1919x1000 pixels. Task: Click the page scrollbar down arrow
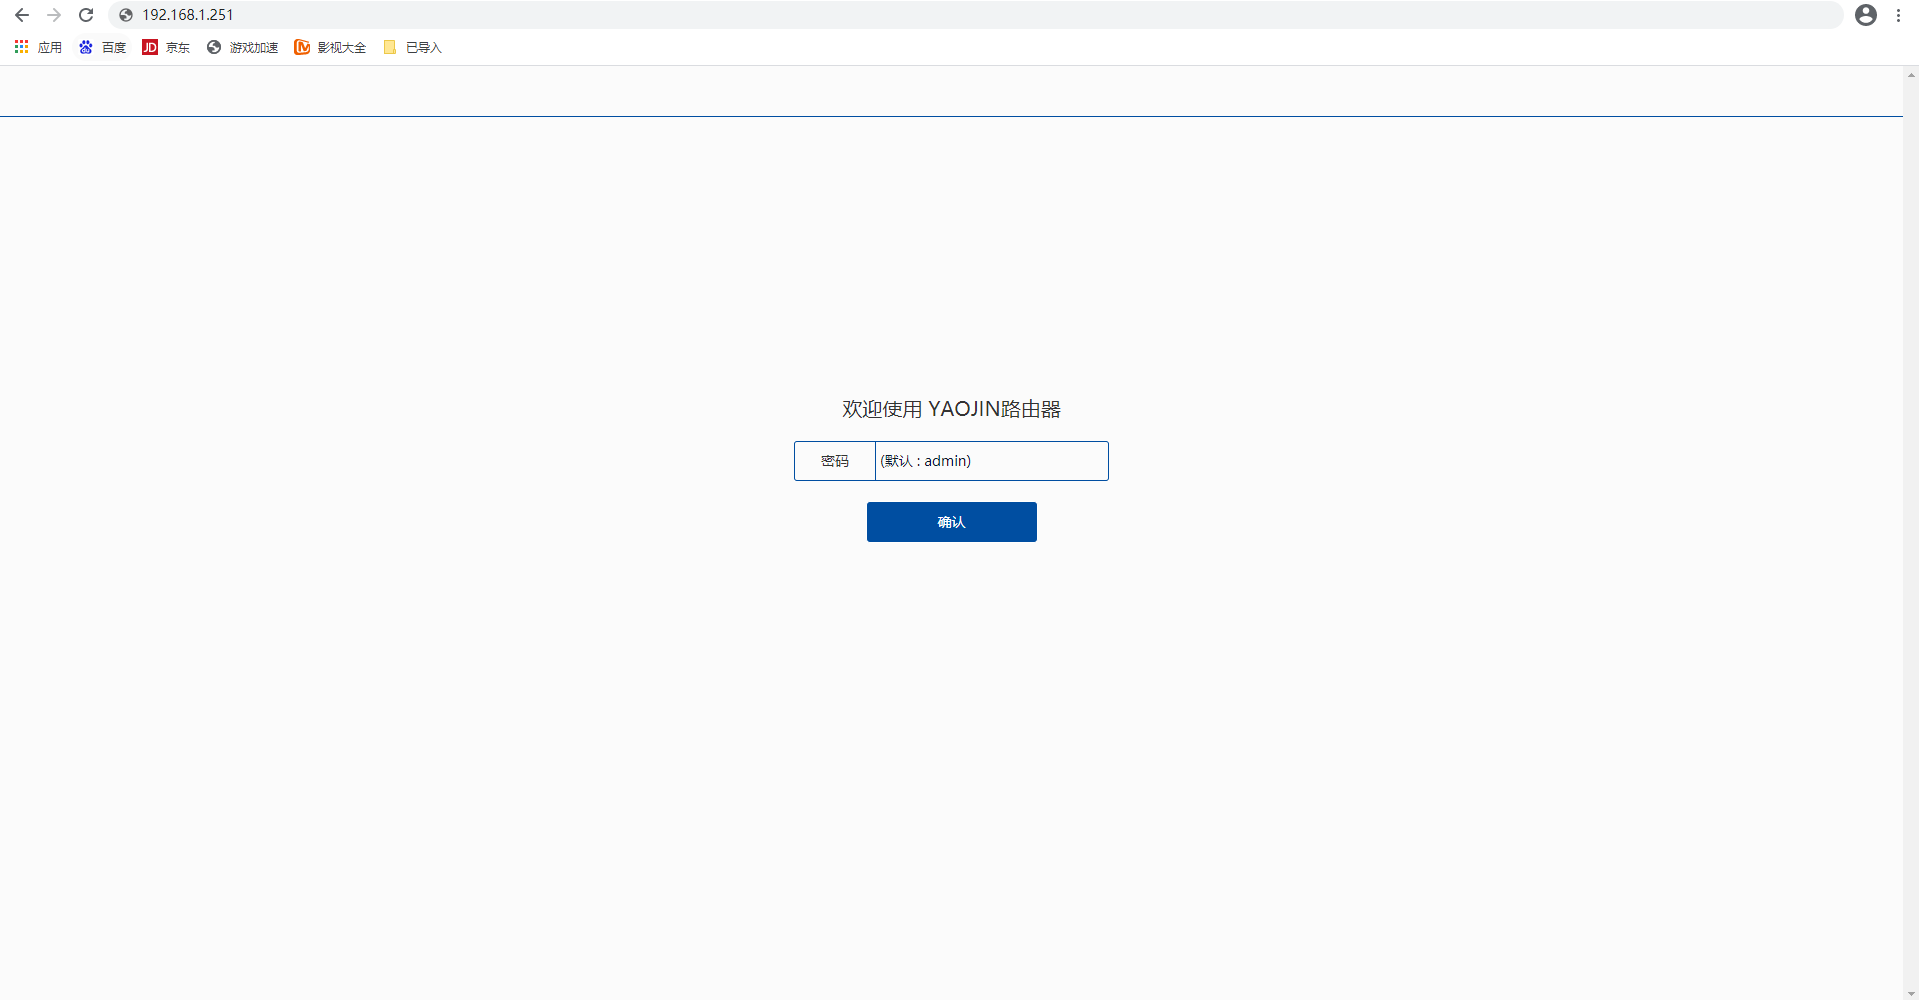pyautogui.click(x=1911, y=993)
